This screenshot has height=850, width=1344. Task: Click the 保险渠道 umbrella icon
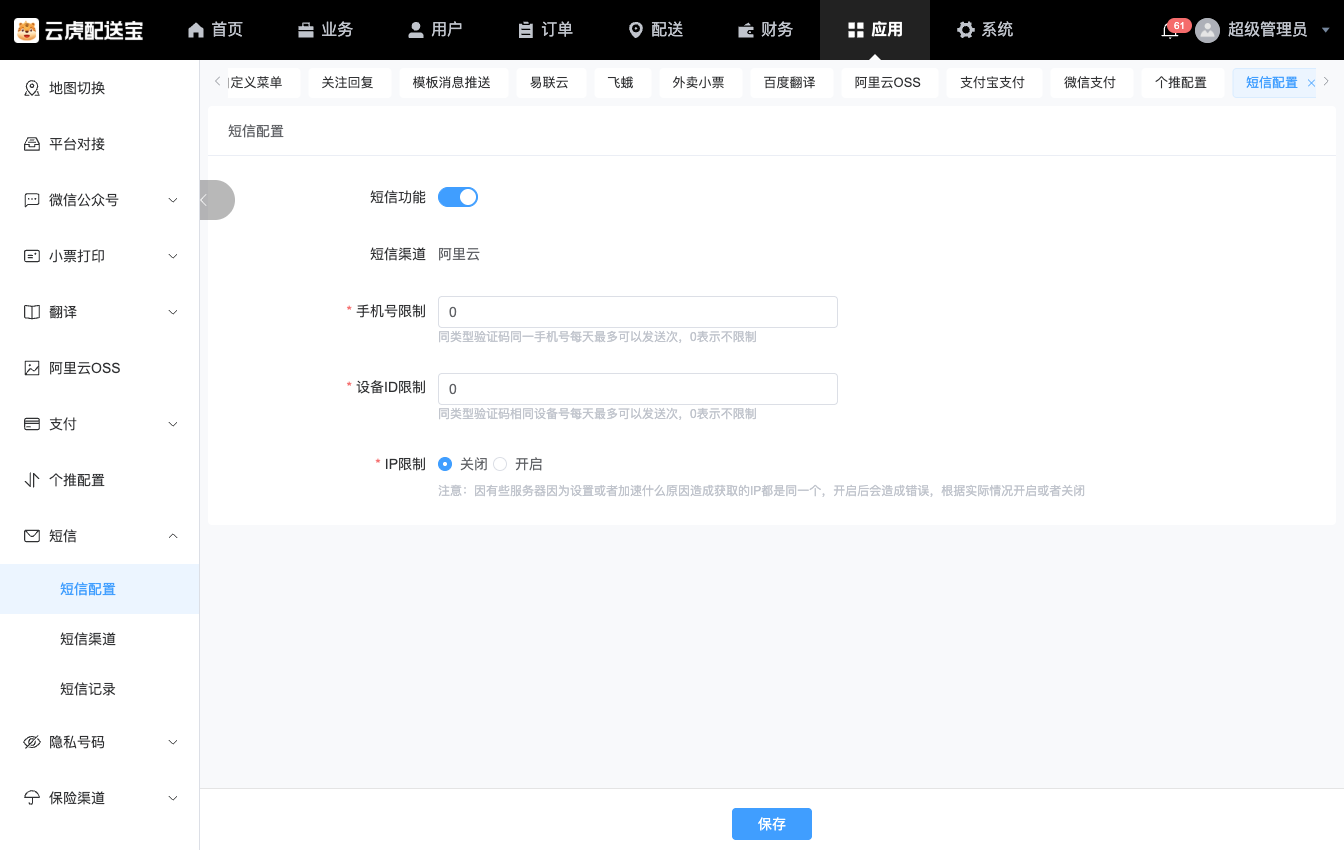[x=32, y=798]
